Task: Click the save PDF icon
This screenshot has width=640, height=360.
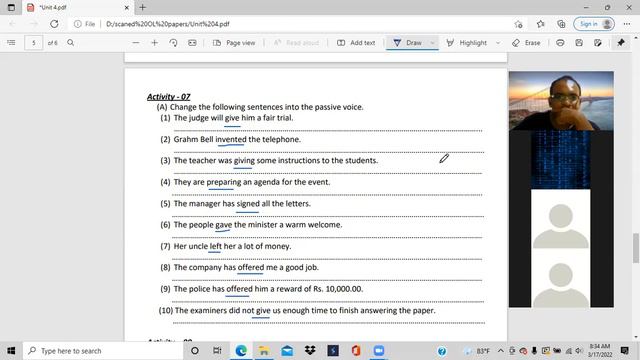Action: pyautogui.click(x=579, y=42)
